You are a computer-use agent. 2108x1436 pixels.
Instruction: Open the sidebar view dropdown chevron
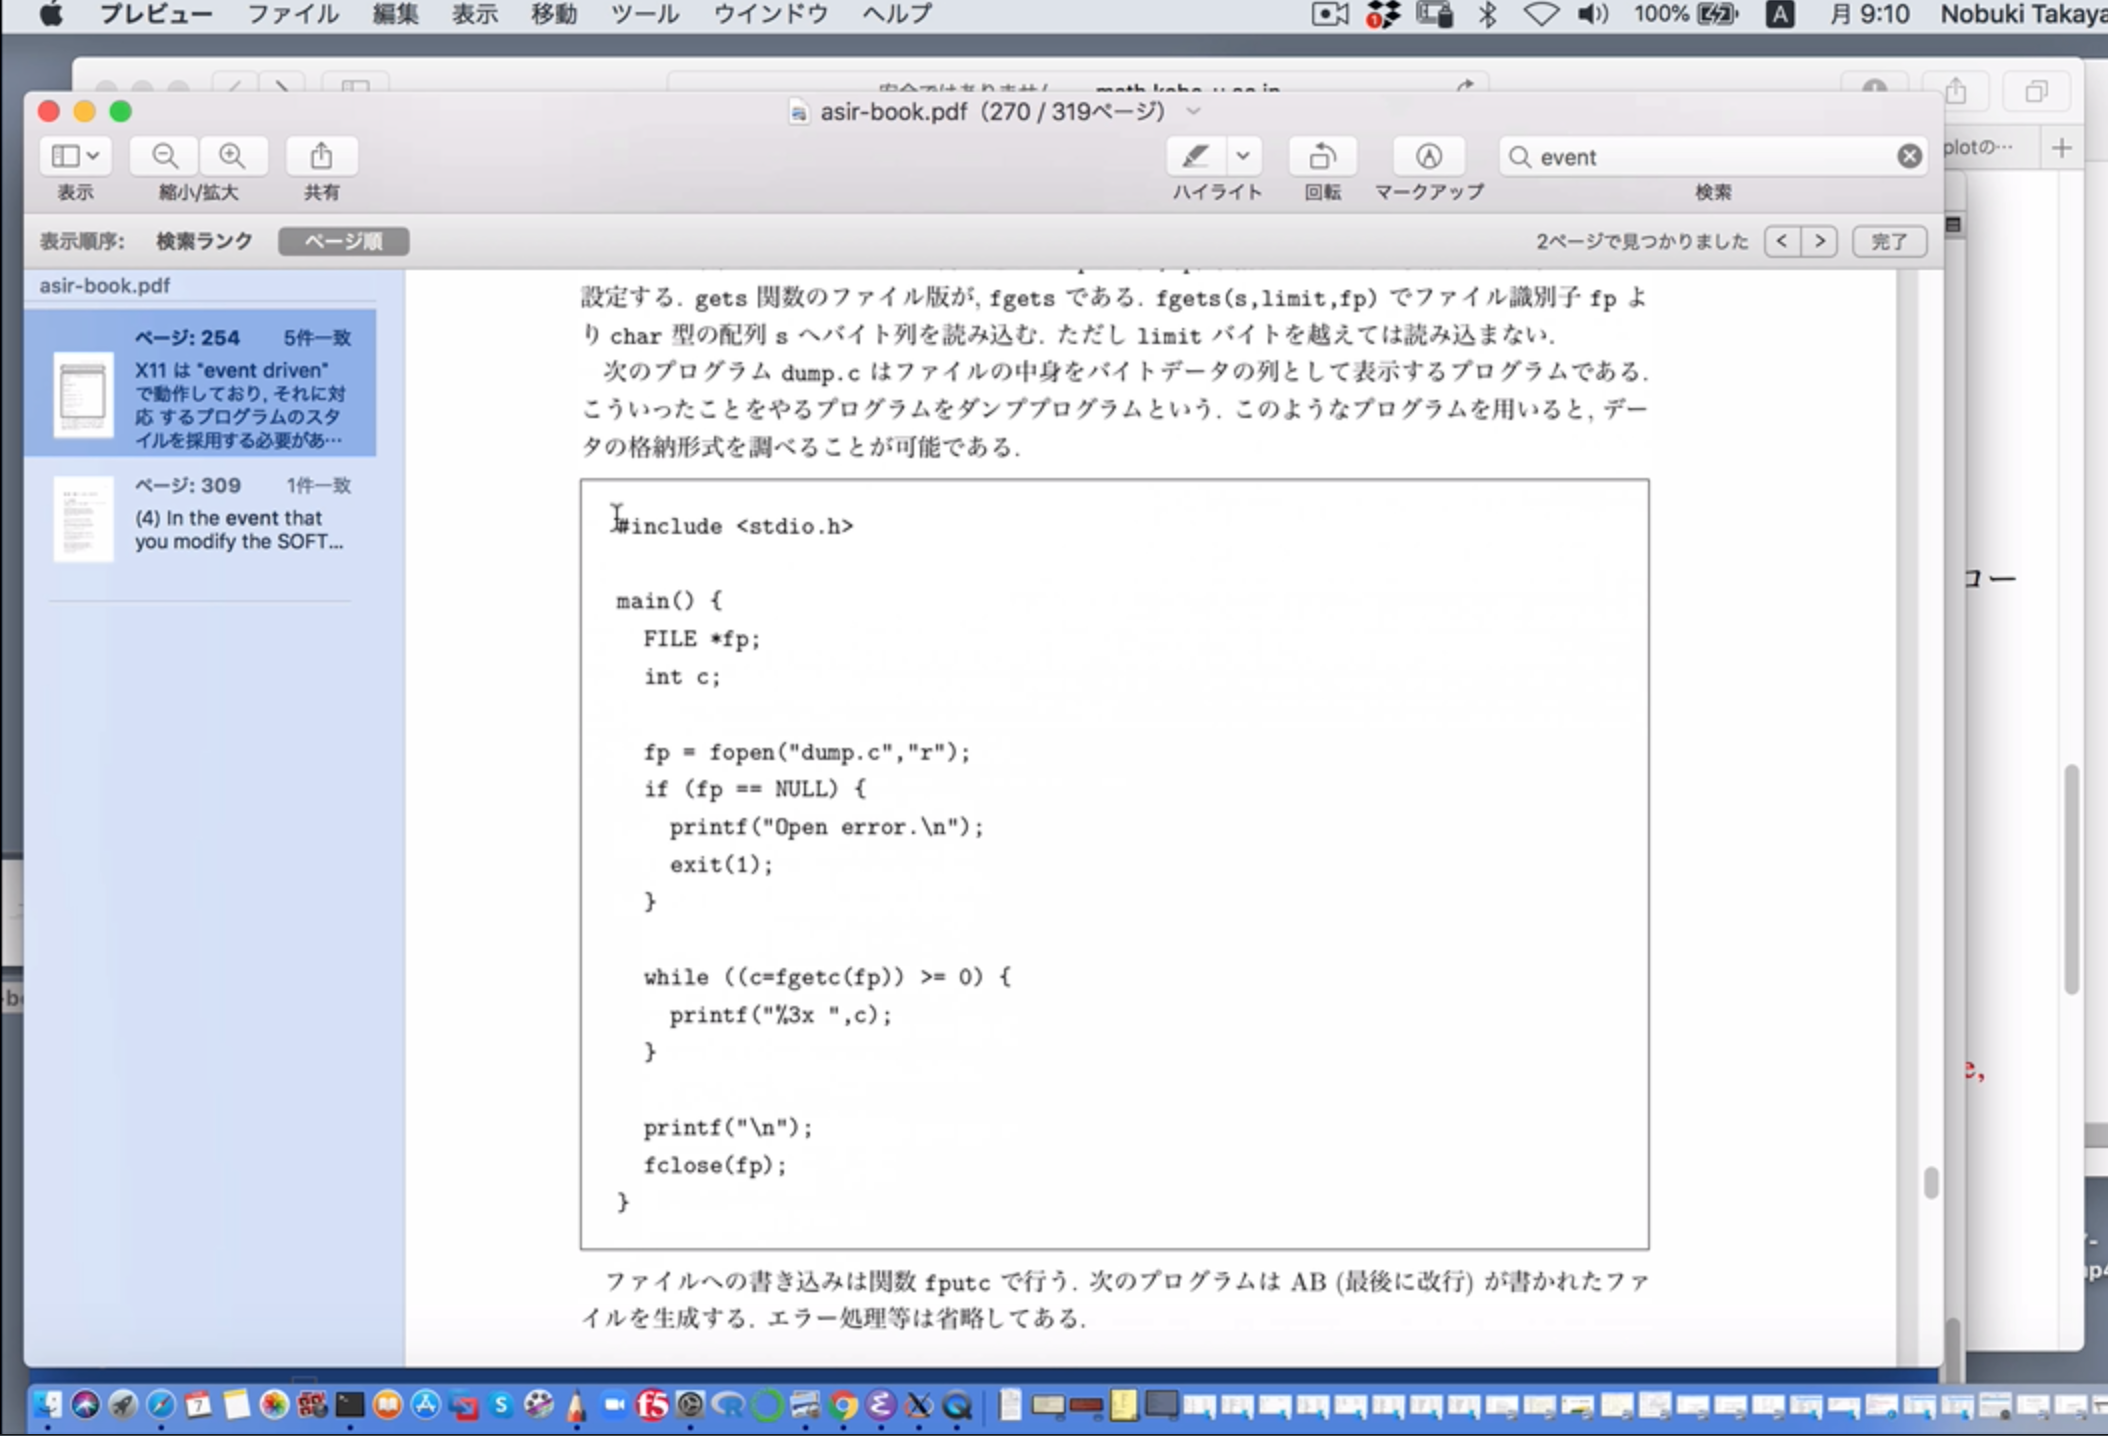pos(93,156)
